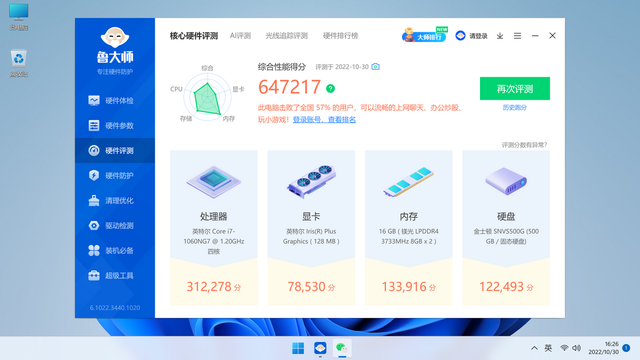Click the version number 6.1022.3440.1020
This screenshot has height=360, width=640.
click(x=115, y=308)
